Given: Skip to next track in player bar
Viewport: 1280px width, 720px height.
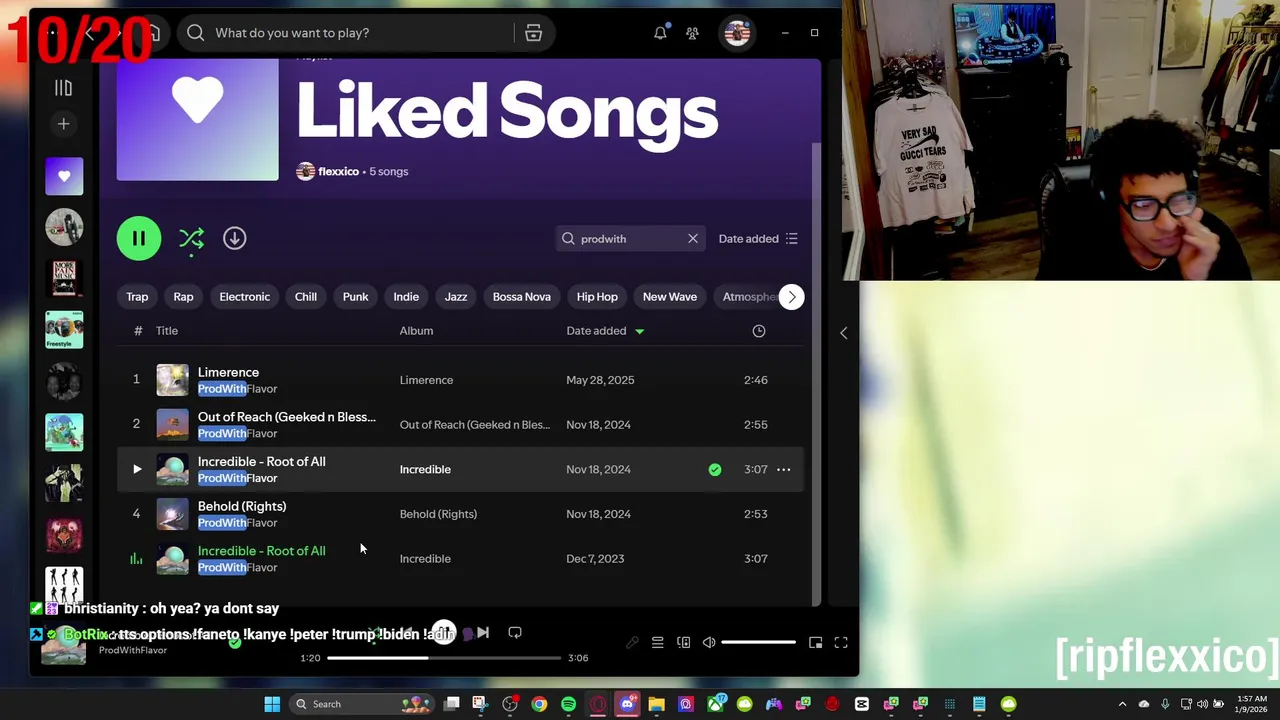Looking at the screenshot, I should click(483, 633).
